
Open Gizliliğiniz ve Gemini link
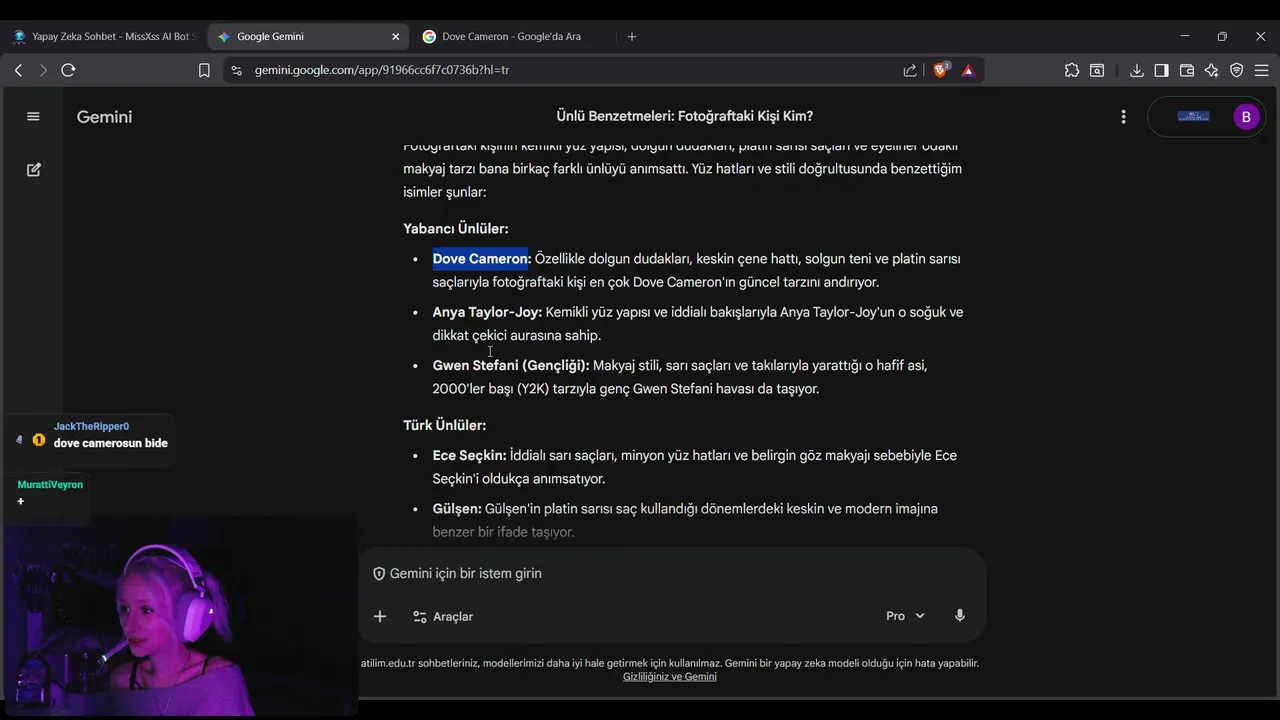click(x=670, y=677)
